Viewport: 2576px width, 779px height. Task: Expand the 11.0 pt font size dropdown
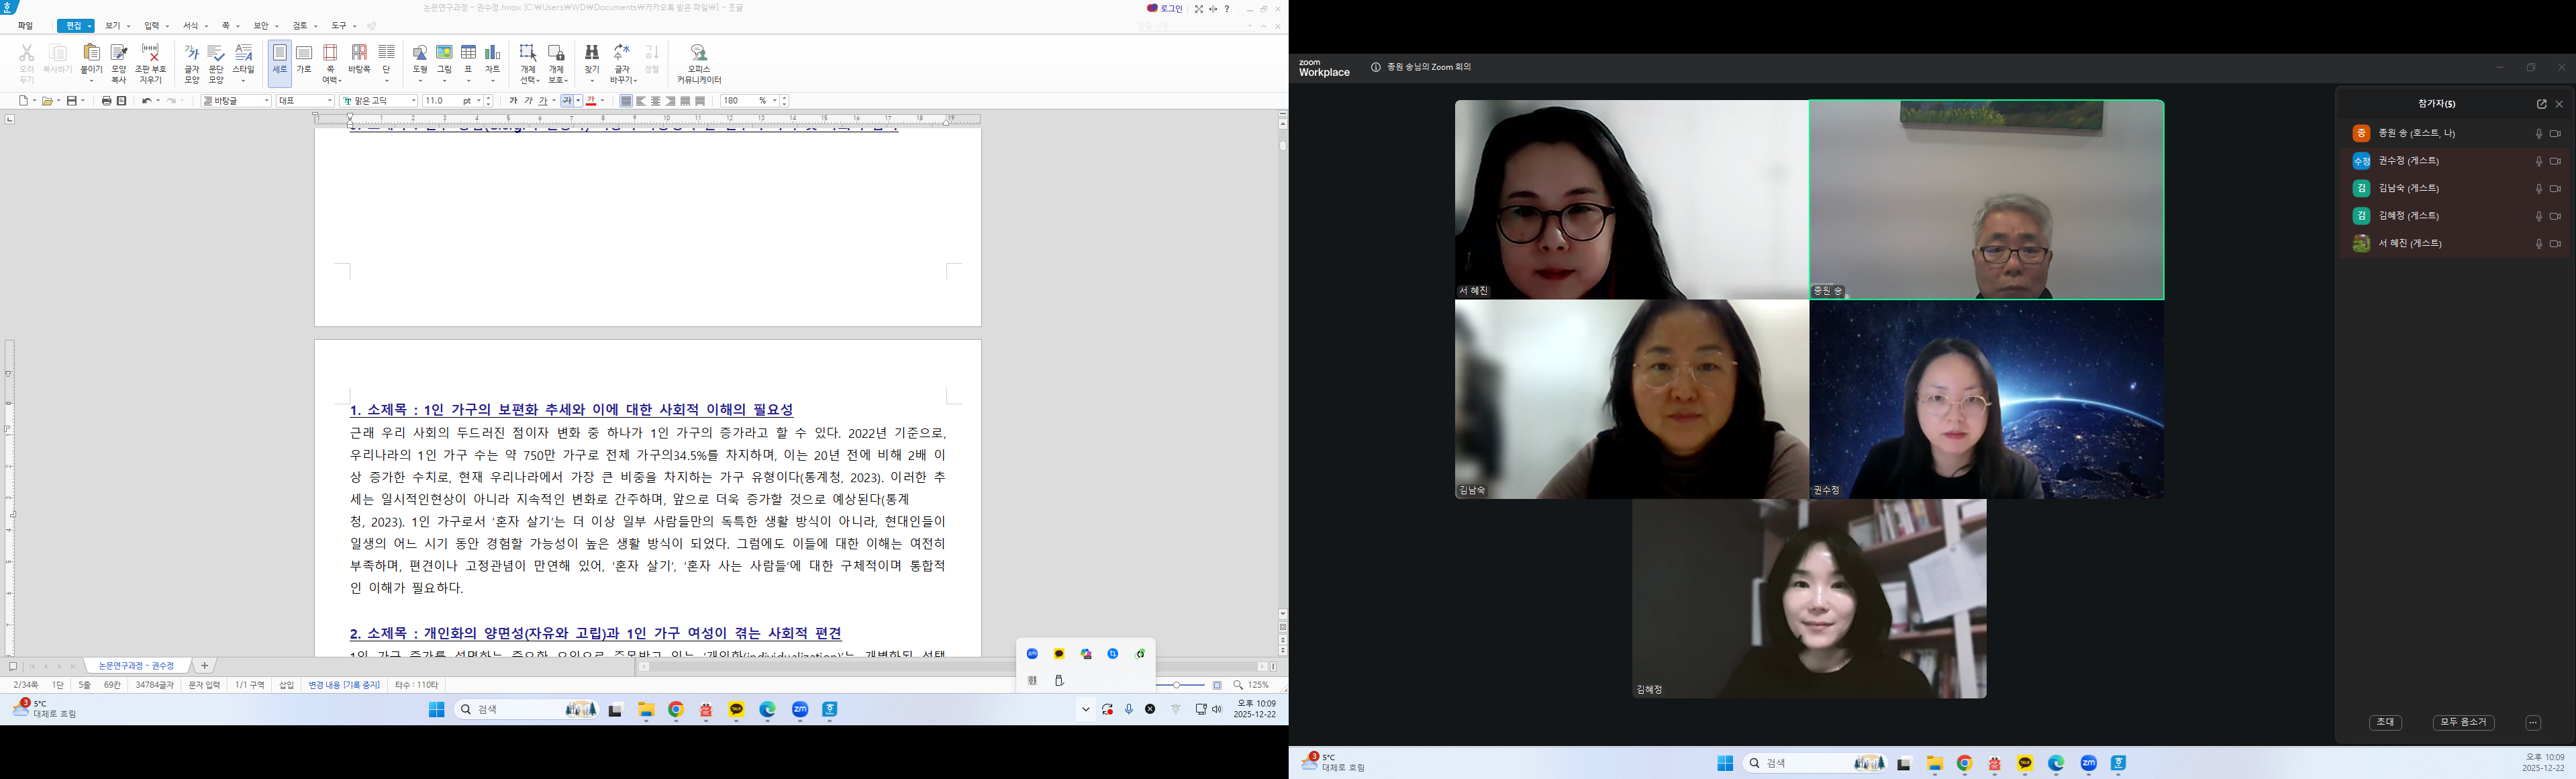(x=478, y=101)
